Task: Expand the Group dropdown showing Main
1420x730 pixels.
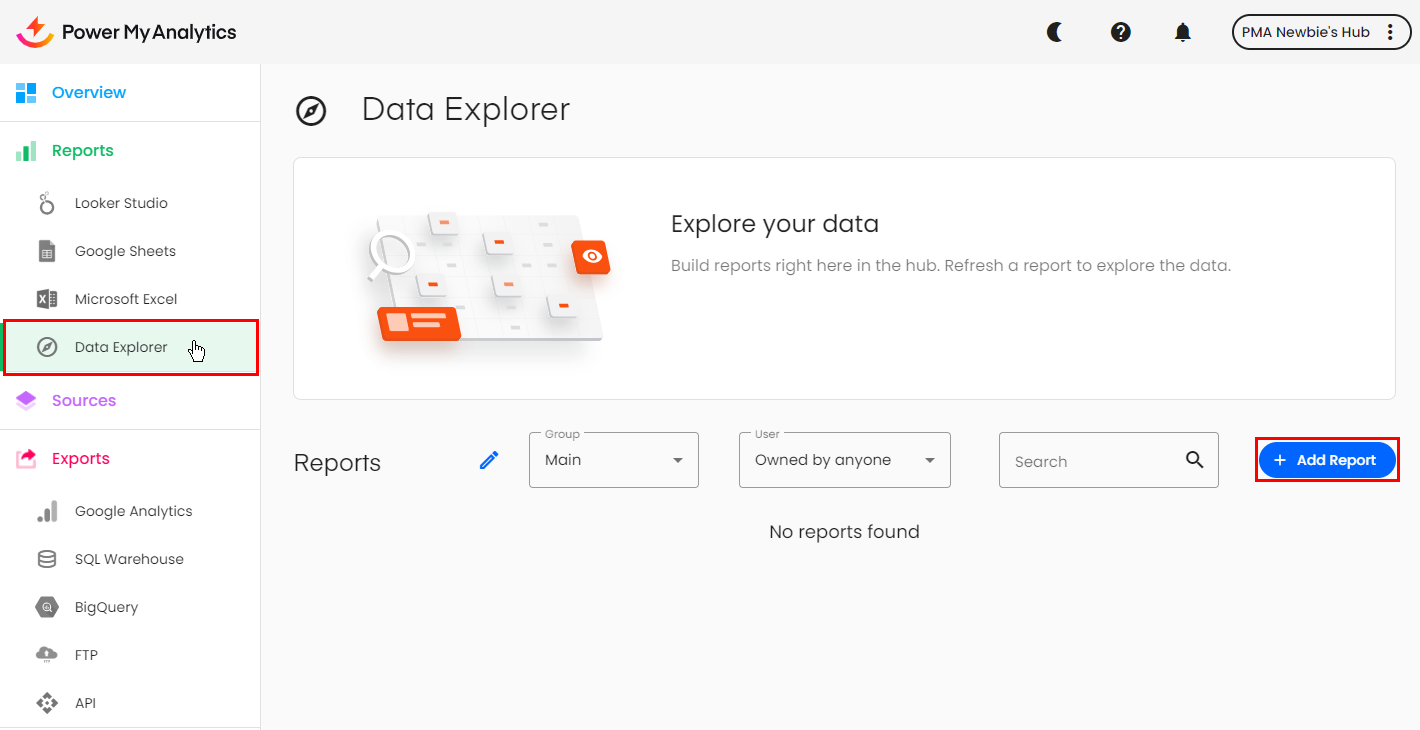Action: point(613,460)
